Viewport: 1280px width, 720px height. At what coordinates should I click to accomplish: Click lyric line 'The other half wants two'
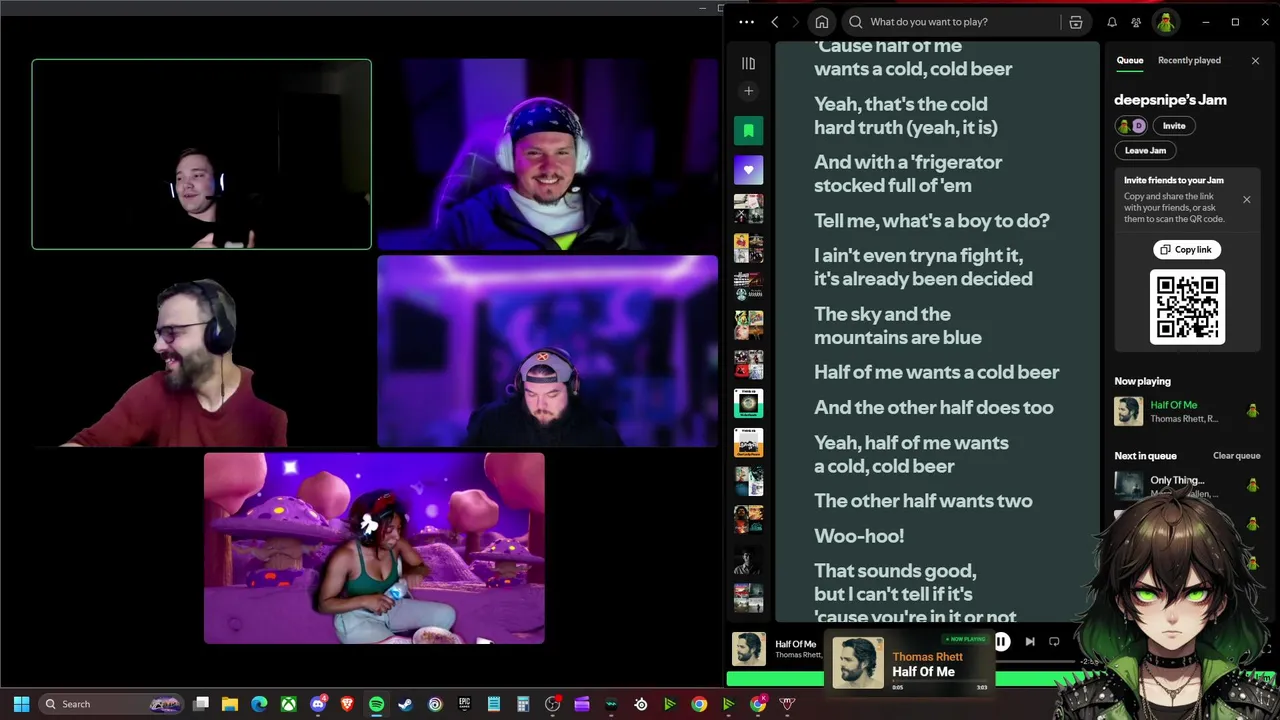pyautogui.click(x=923, y=501)
